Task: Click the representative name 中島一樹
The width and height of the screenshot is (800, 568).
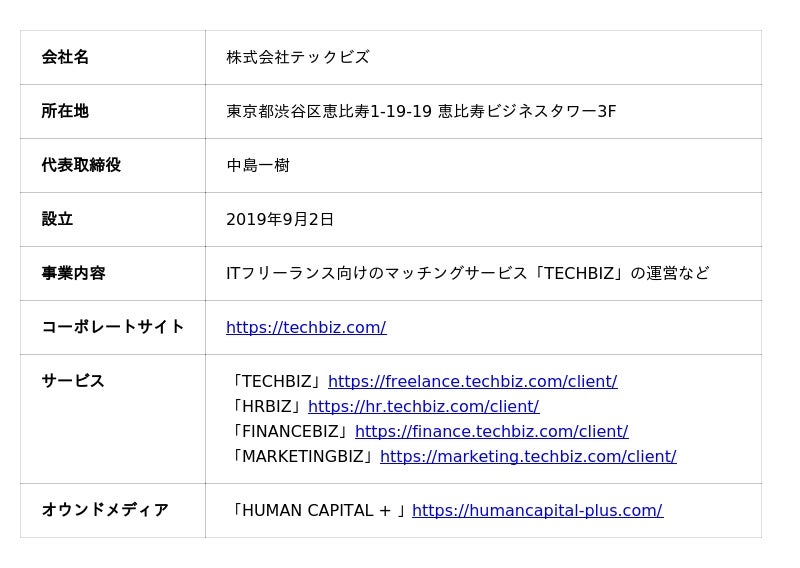Action: [258, 165]
